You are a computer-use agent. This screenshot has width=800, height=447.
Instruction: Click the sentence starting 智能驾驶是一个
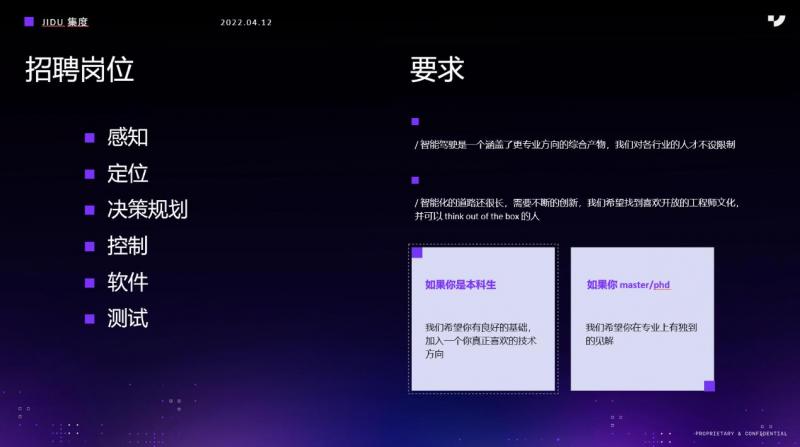click(x=575, y=145)
